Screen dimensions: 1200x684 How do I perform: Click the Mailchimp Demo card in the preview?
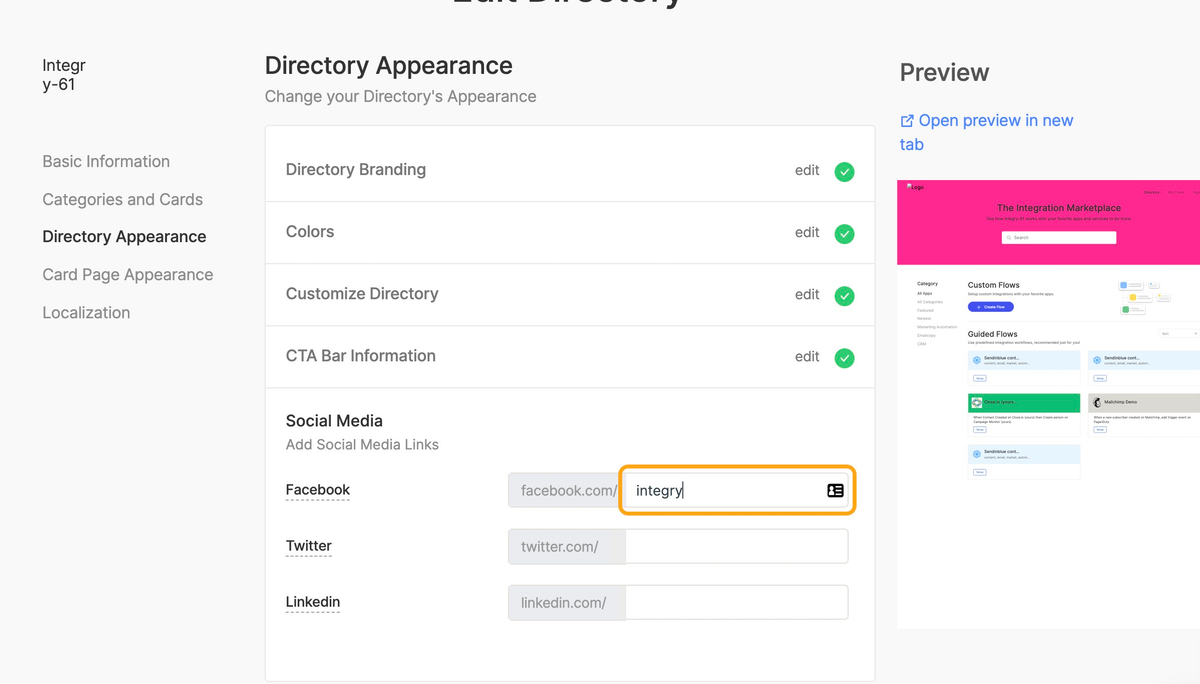coord(1144,414)
